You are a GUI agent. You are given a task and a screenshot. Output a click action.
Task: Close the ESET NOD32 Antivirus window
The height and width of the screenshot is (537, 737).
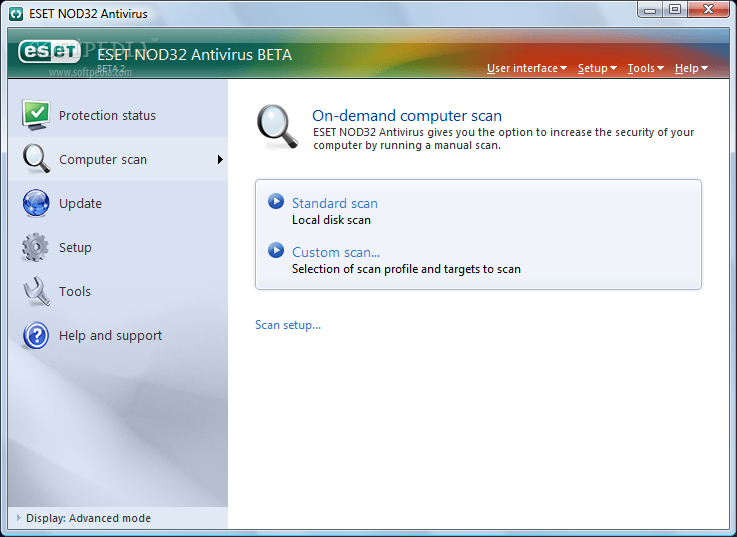pos(709,10)
